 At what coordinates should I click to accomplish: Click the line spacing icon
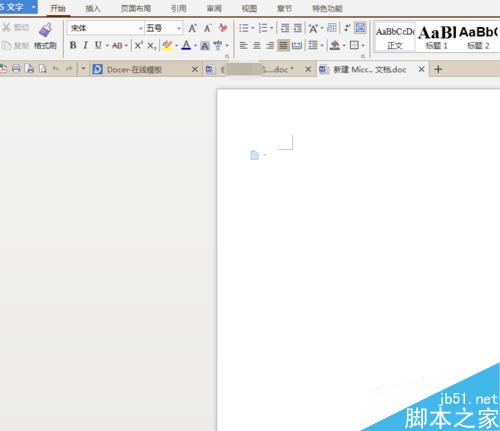pyautogui.click(x=313, y=45)
